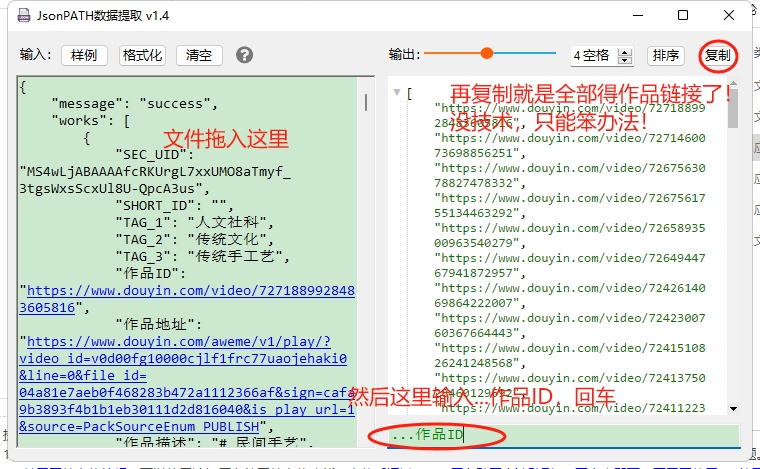Collapse the output array at the opening bracket
Image resolution: width=760 pixels, height=469 pixels.
pyautogui.click(x=397, y=93)
